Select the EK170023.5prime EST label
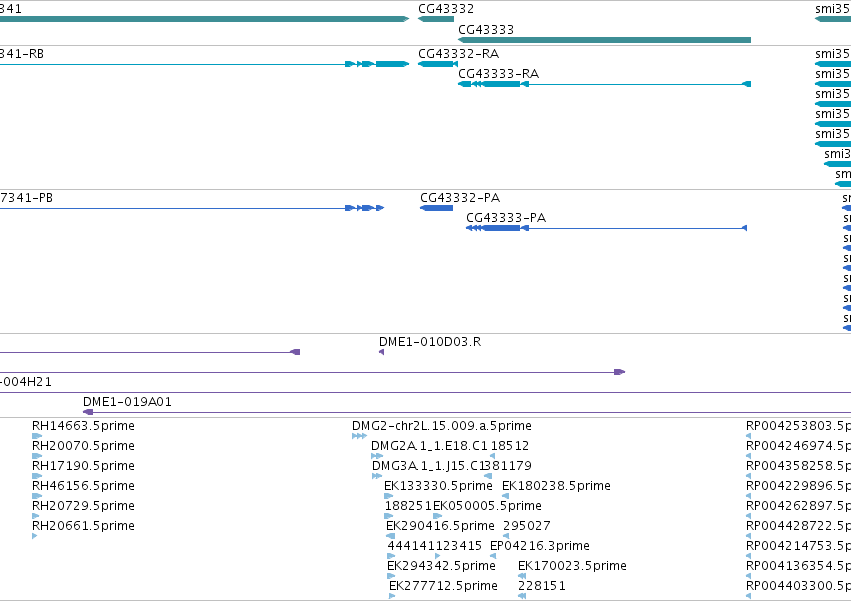This screenshot has height=601, width=851. [572, 566]
